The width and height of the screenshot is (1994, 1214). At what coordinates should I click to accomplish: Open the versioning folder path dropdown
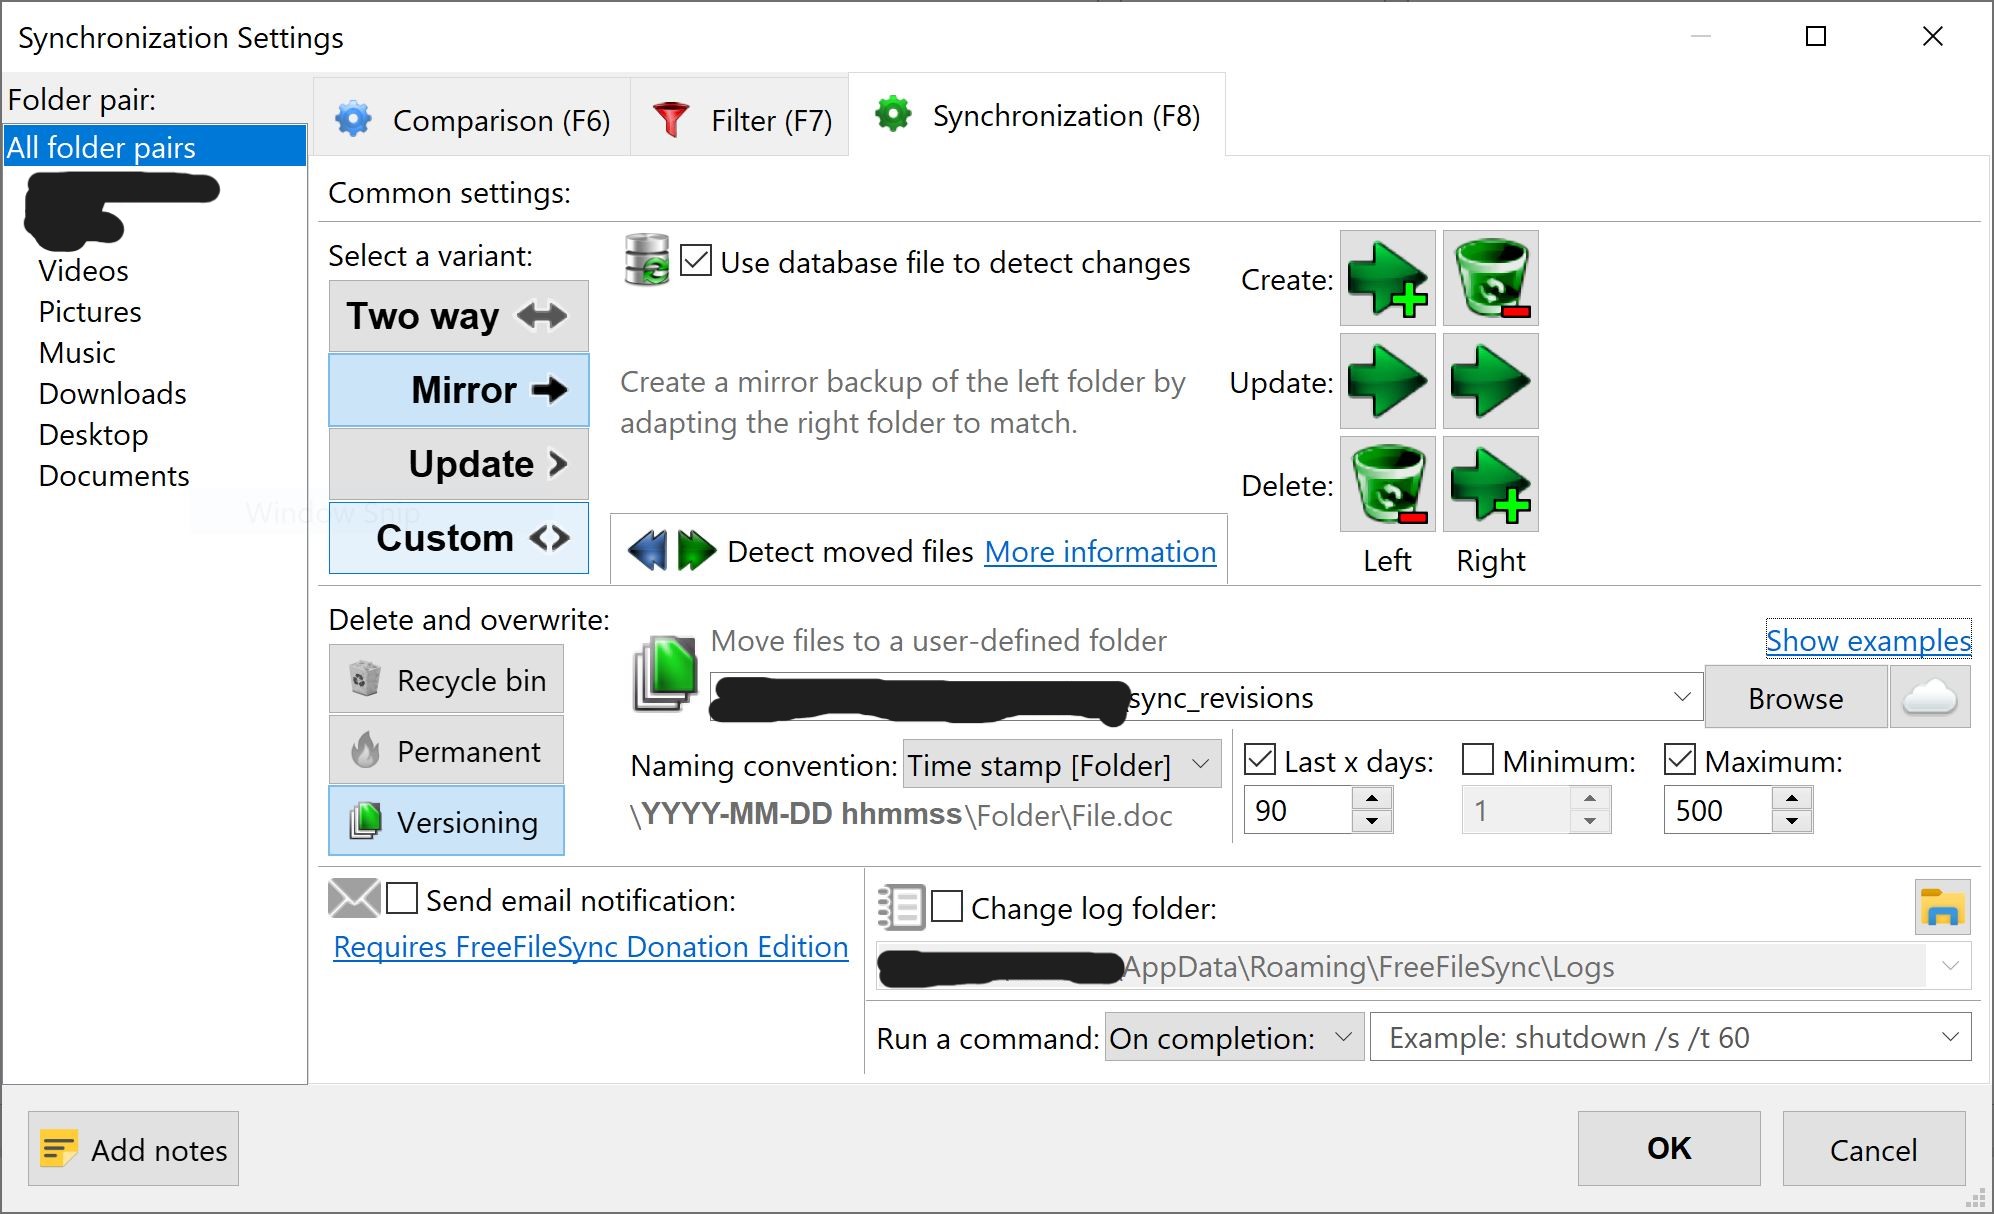pos(1682,697)
